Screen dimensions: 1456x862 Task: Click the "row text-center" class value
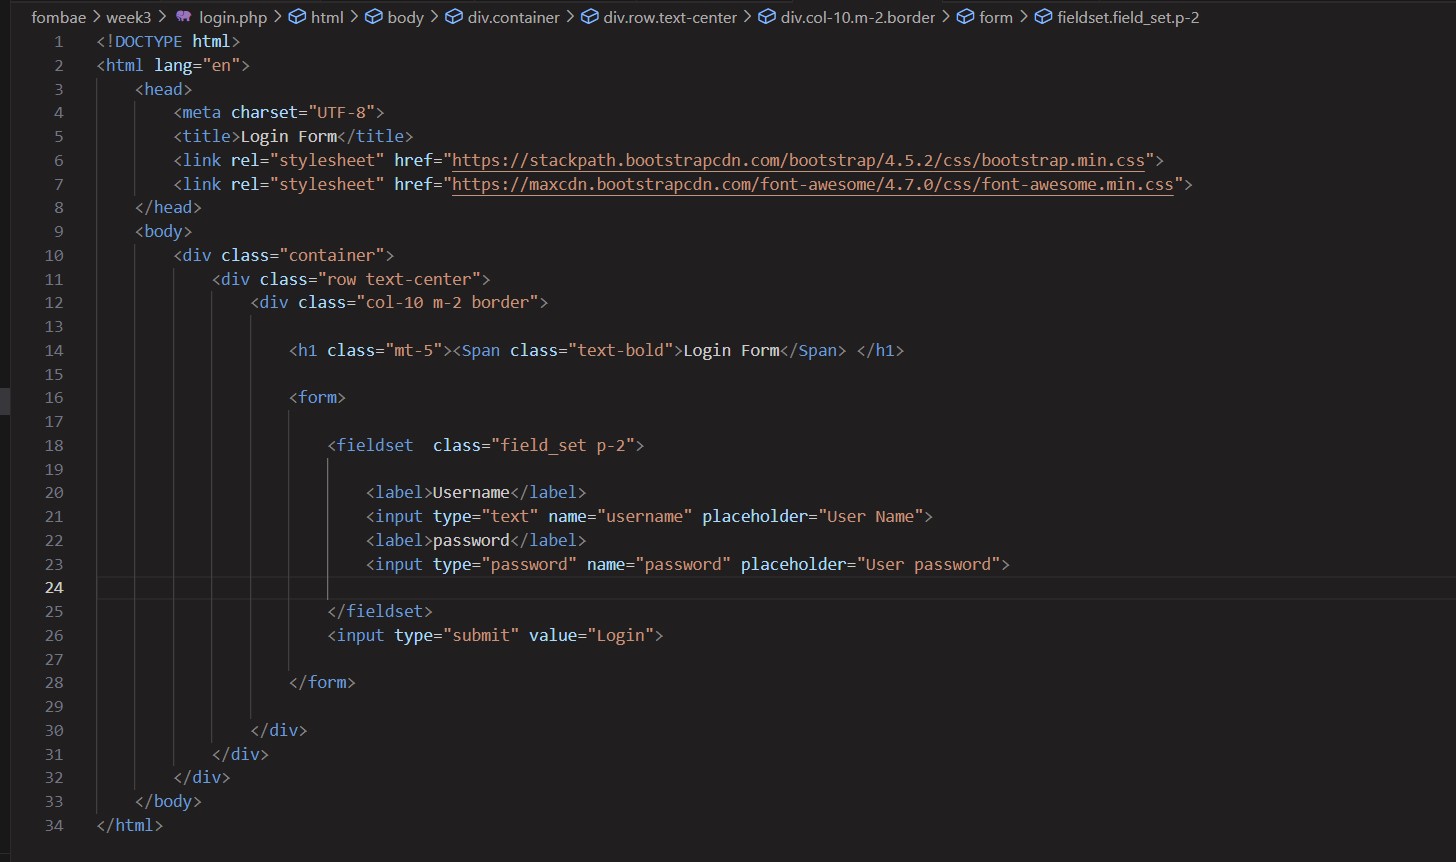point(399,279)
